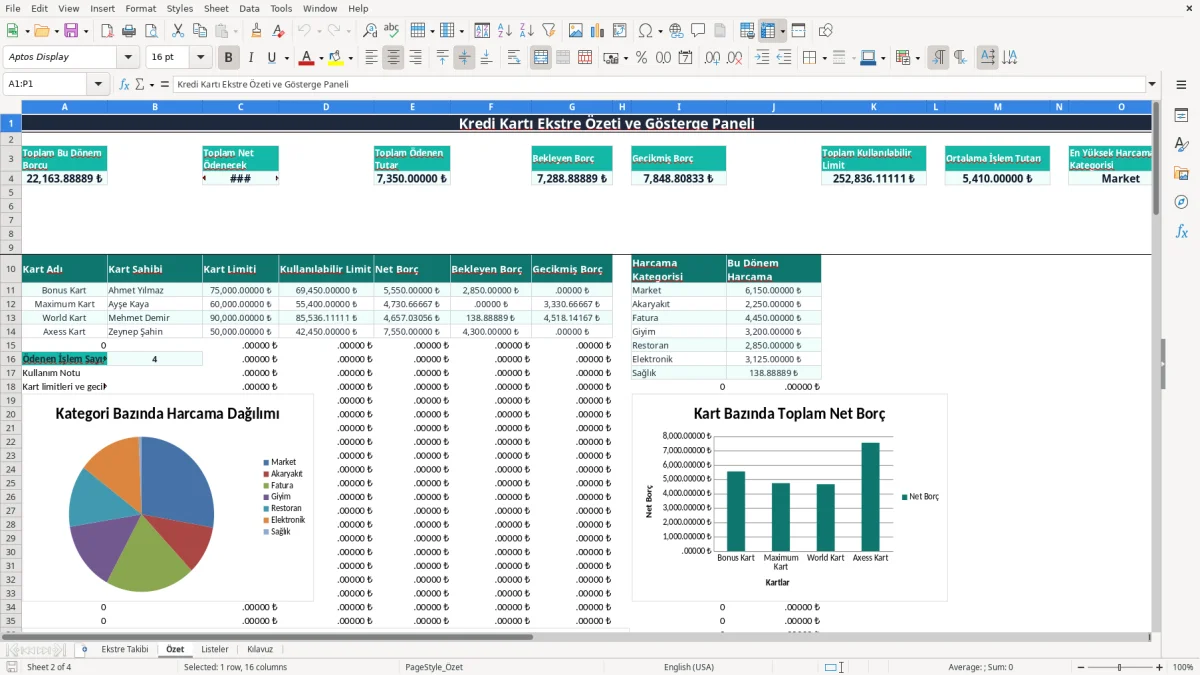The image size is (1200, 675).
Task: Toggle Bold formatting
Action: point(228,58)
